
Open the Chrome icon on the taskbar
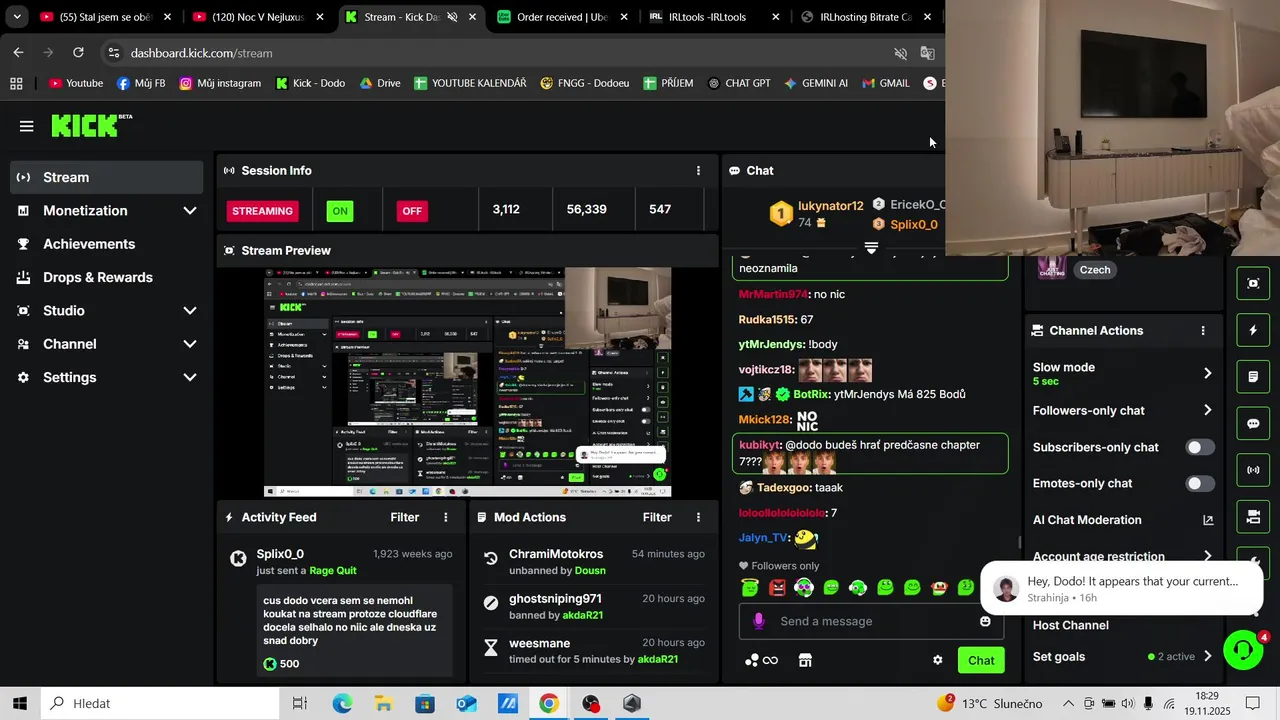pos(548,703)
